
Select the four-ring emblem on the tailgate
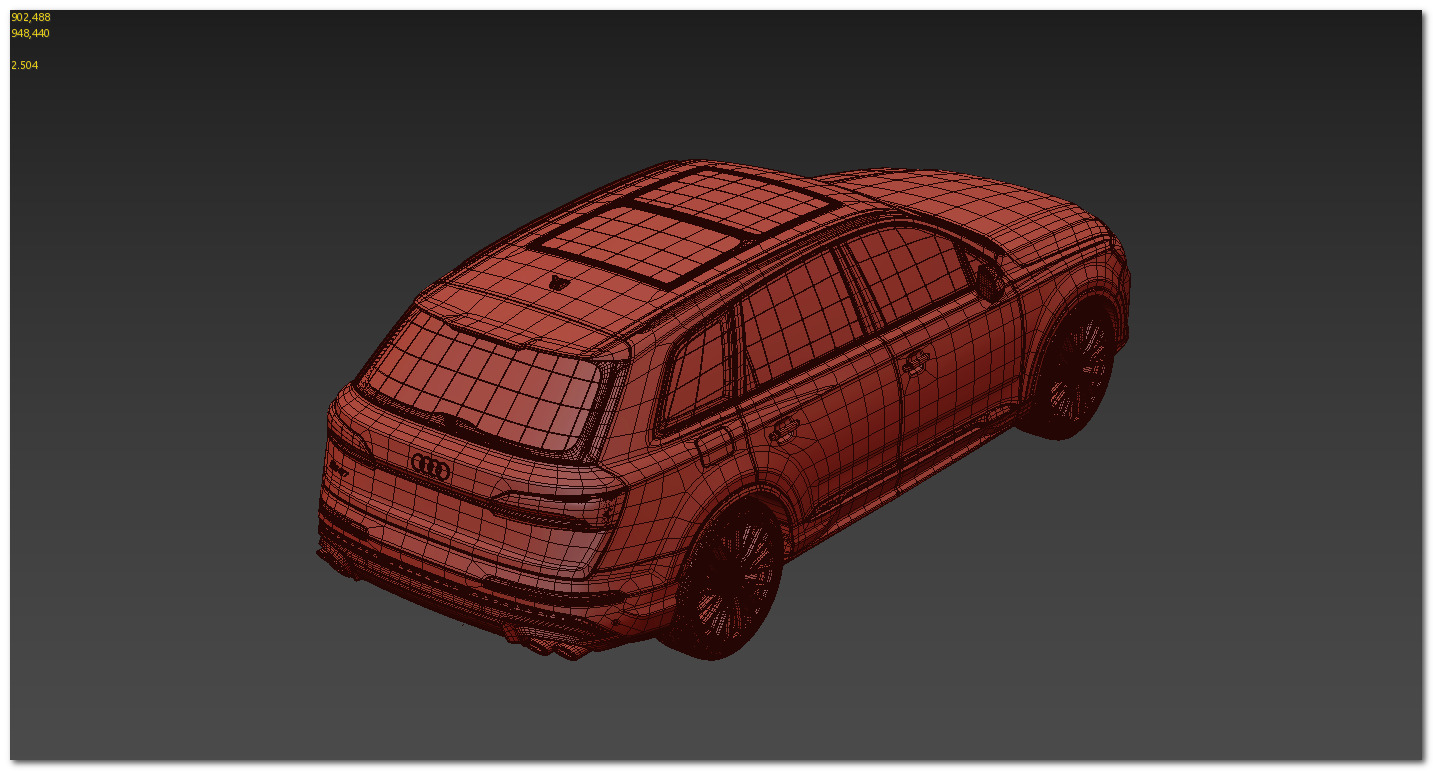click(431, 466)
